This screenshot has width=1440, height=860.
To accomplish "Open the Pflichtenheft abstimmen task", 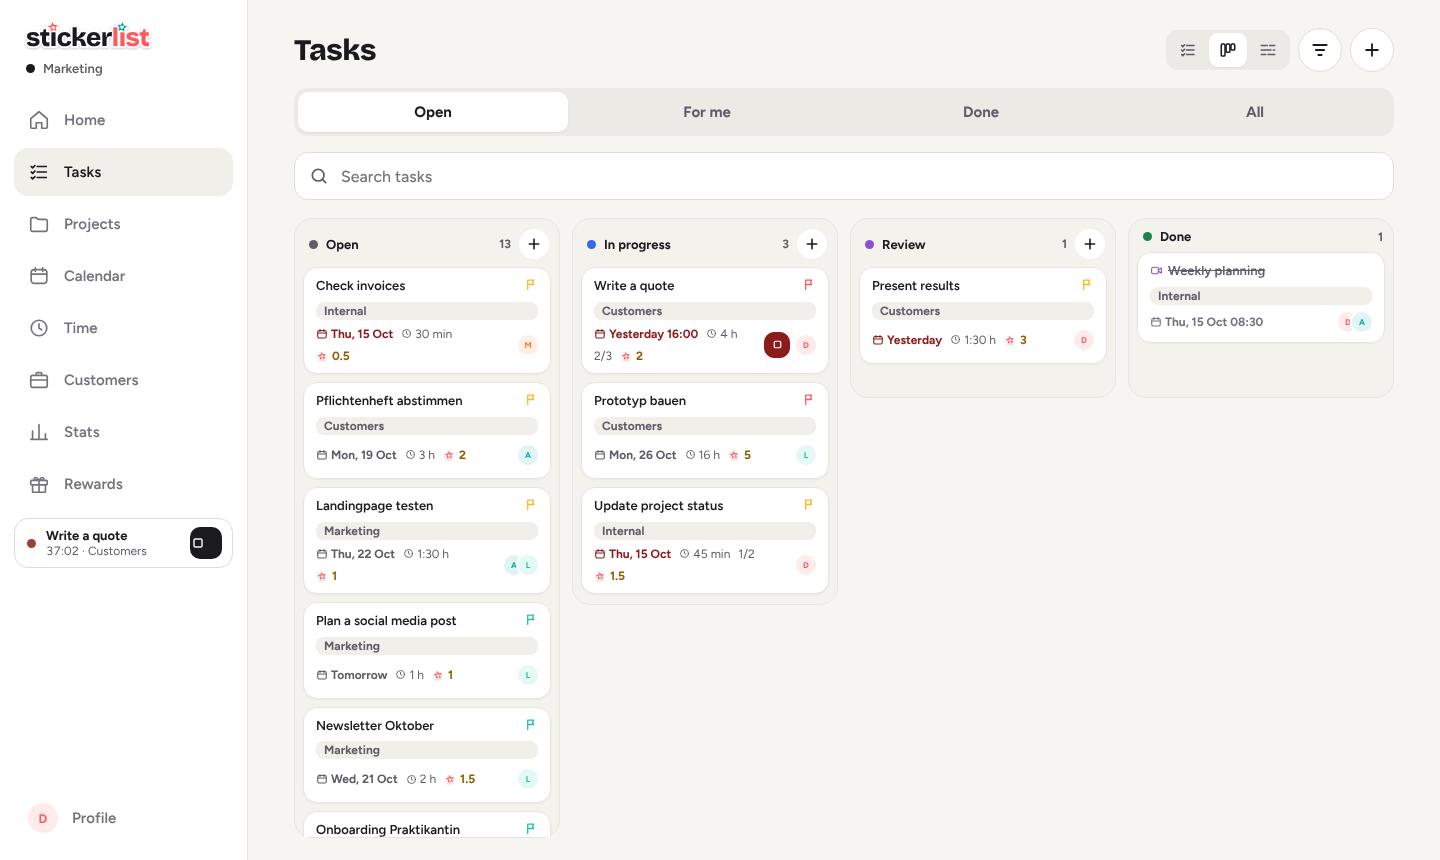I will 427,428.
